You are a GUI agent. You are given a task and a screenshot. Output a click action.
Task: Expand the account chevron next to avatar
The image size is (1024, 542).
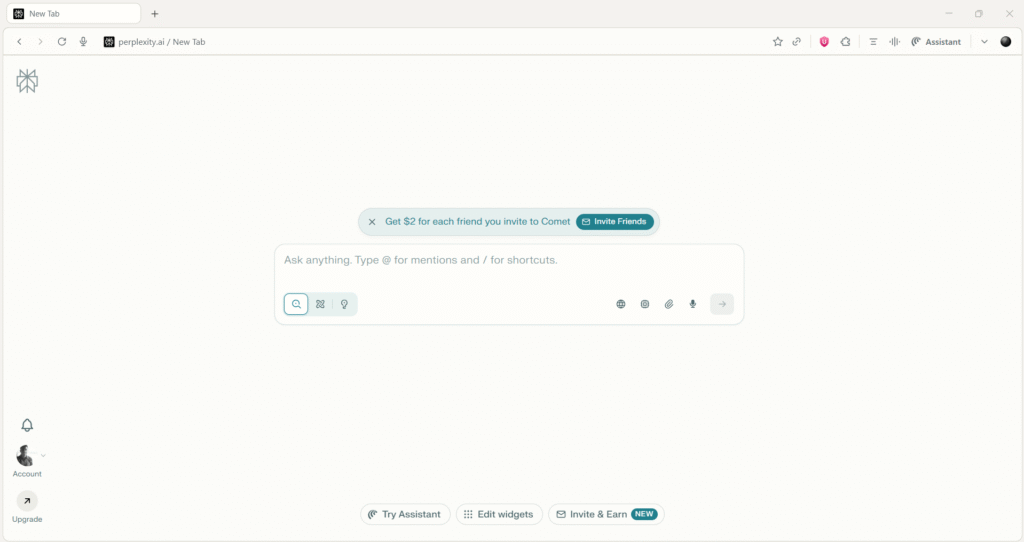coord(43,455)
